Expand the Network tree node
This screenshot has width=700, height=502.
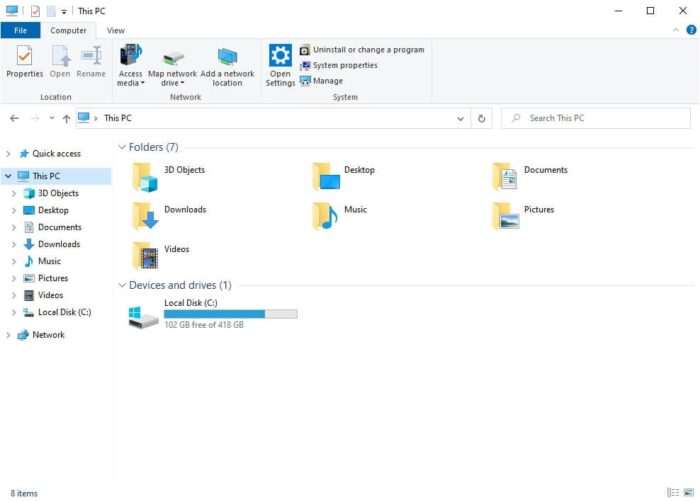(x=8, y=335)
